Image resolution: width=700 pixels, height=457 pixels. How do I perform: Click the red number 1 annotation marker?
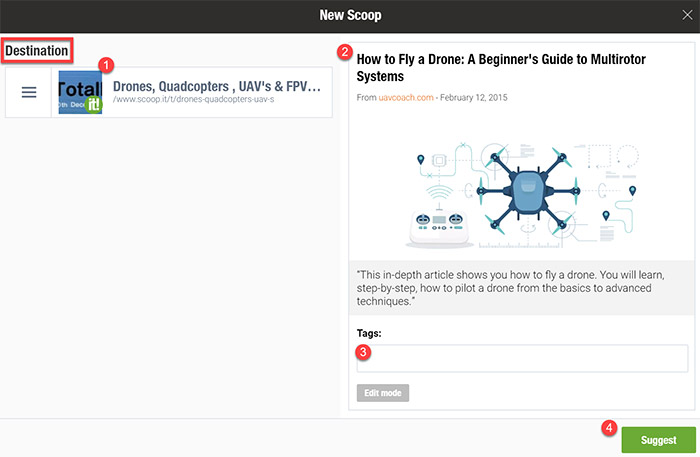tap(106, 63)
